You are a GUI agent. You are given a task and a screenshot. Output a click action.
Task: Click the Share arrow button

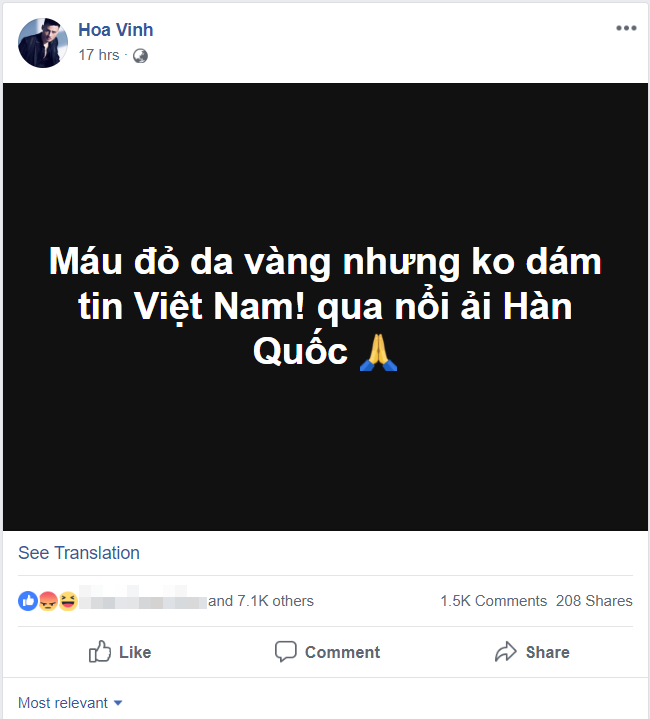point(531,652)
